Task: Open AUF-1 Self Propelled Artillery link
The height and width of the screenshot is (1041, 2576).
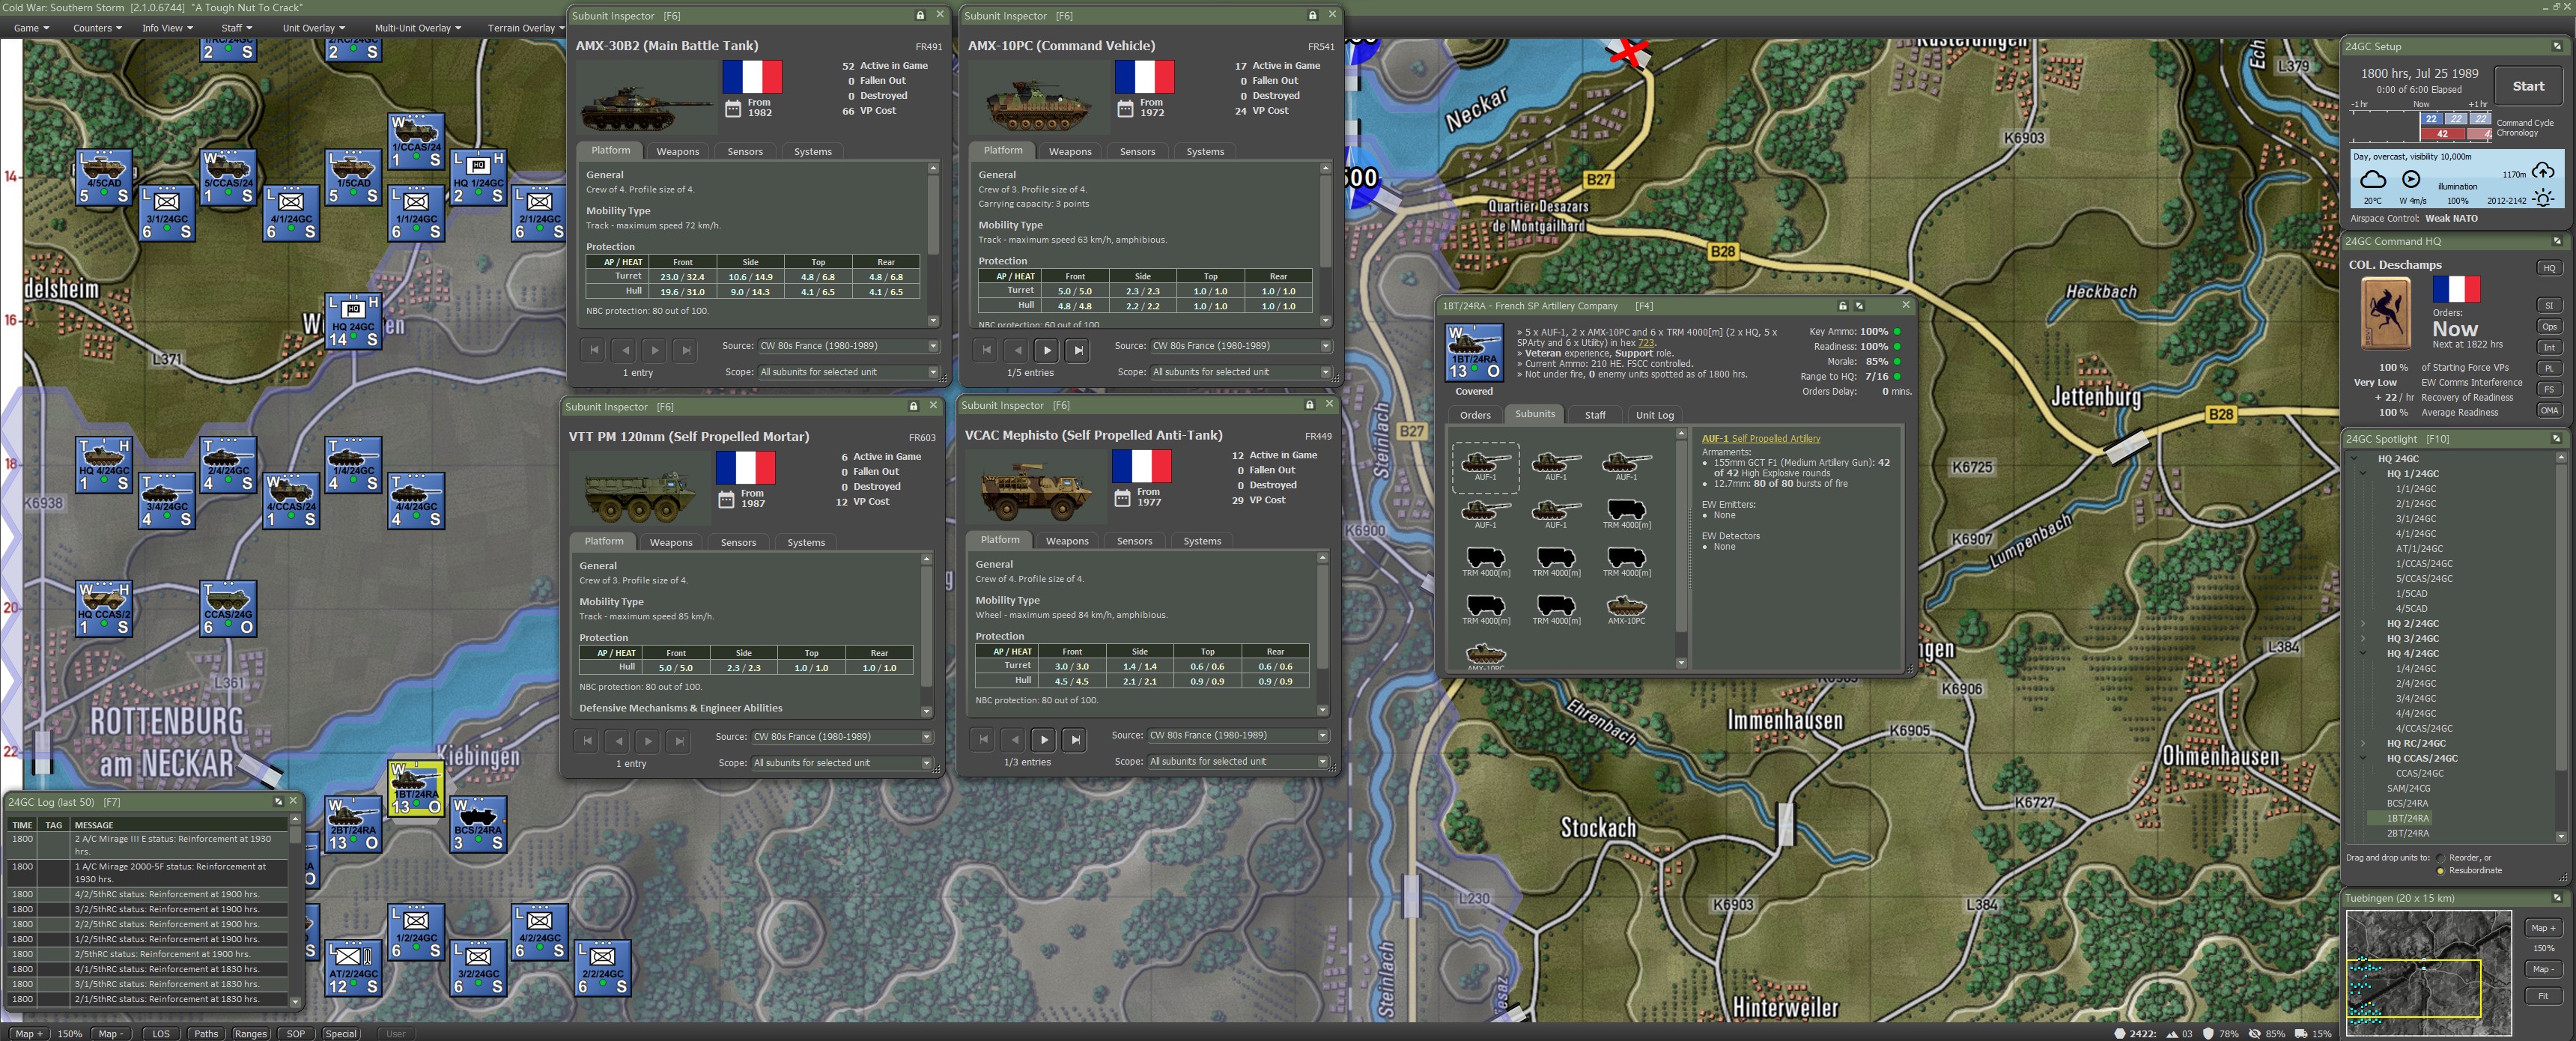Action: coord(1760,439)
